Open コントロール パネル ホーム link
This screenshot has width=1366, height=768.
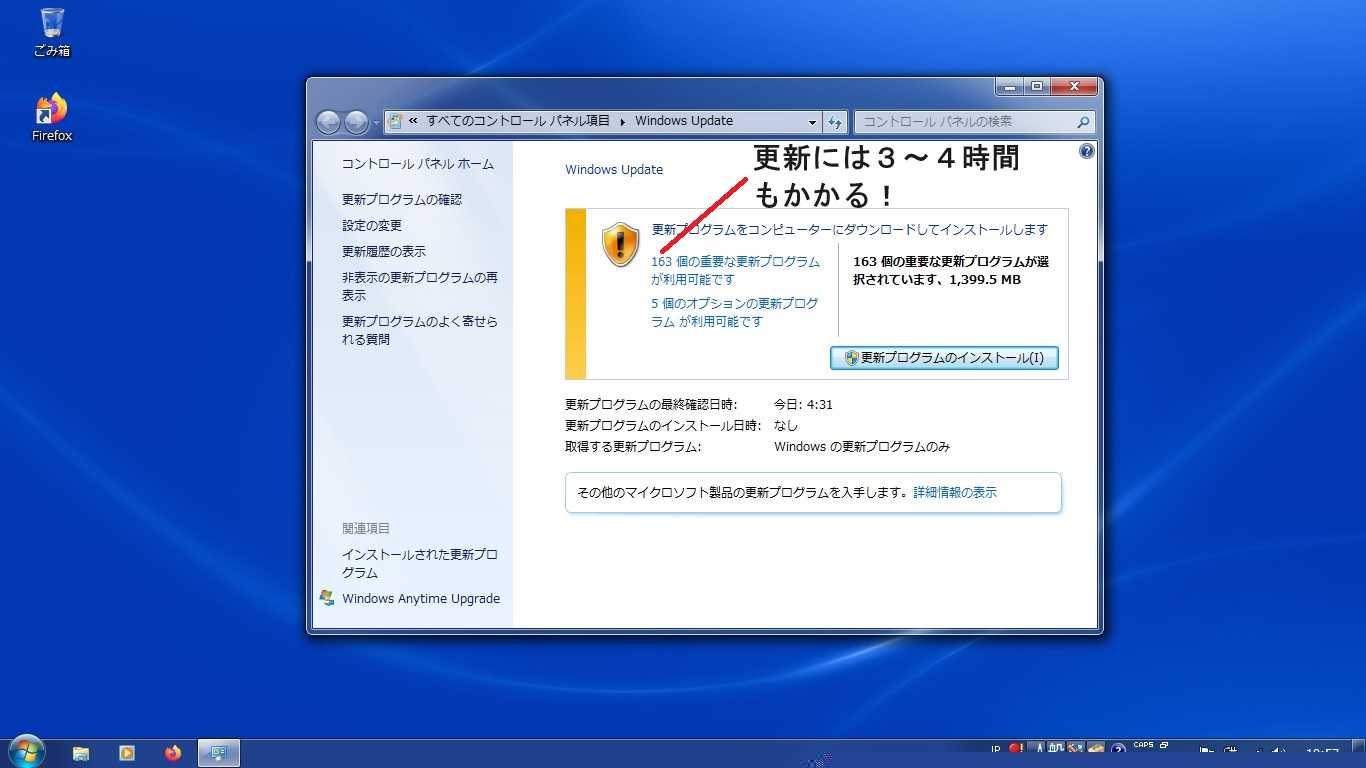pos(418,164)
